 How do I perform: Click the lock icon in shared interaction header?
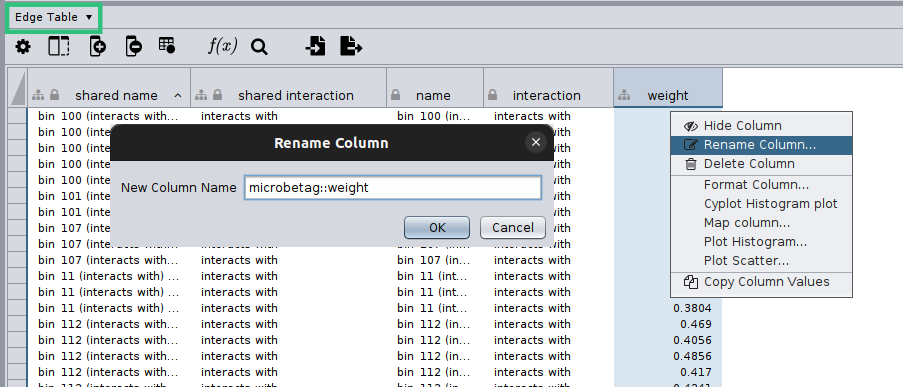coord(217,94)
